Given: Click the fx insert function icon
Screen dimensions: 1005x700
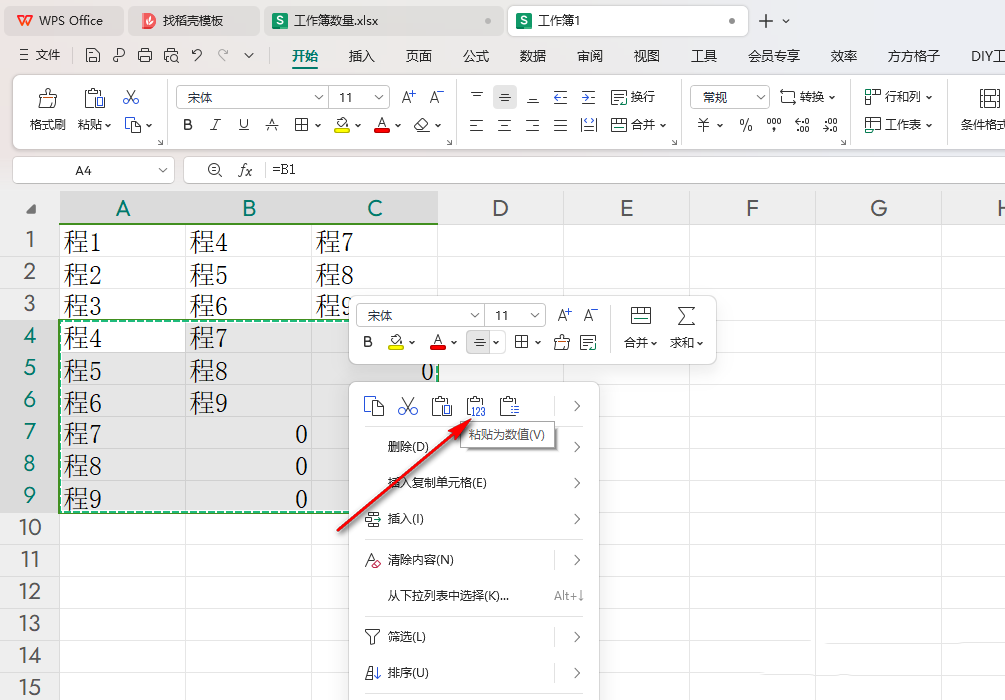Looking at the screenshot, I should click(245, 170).
